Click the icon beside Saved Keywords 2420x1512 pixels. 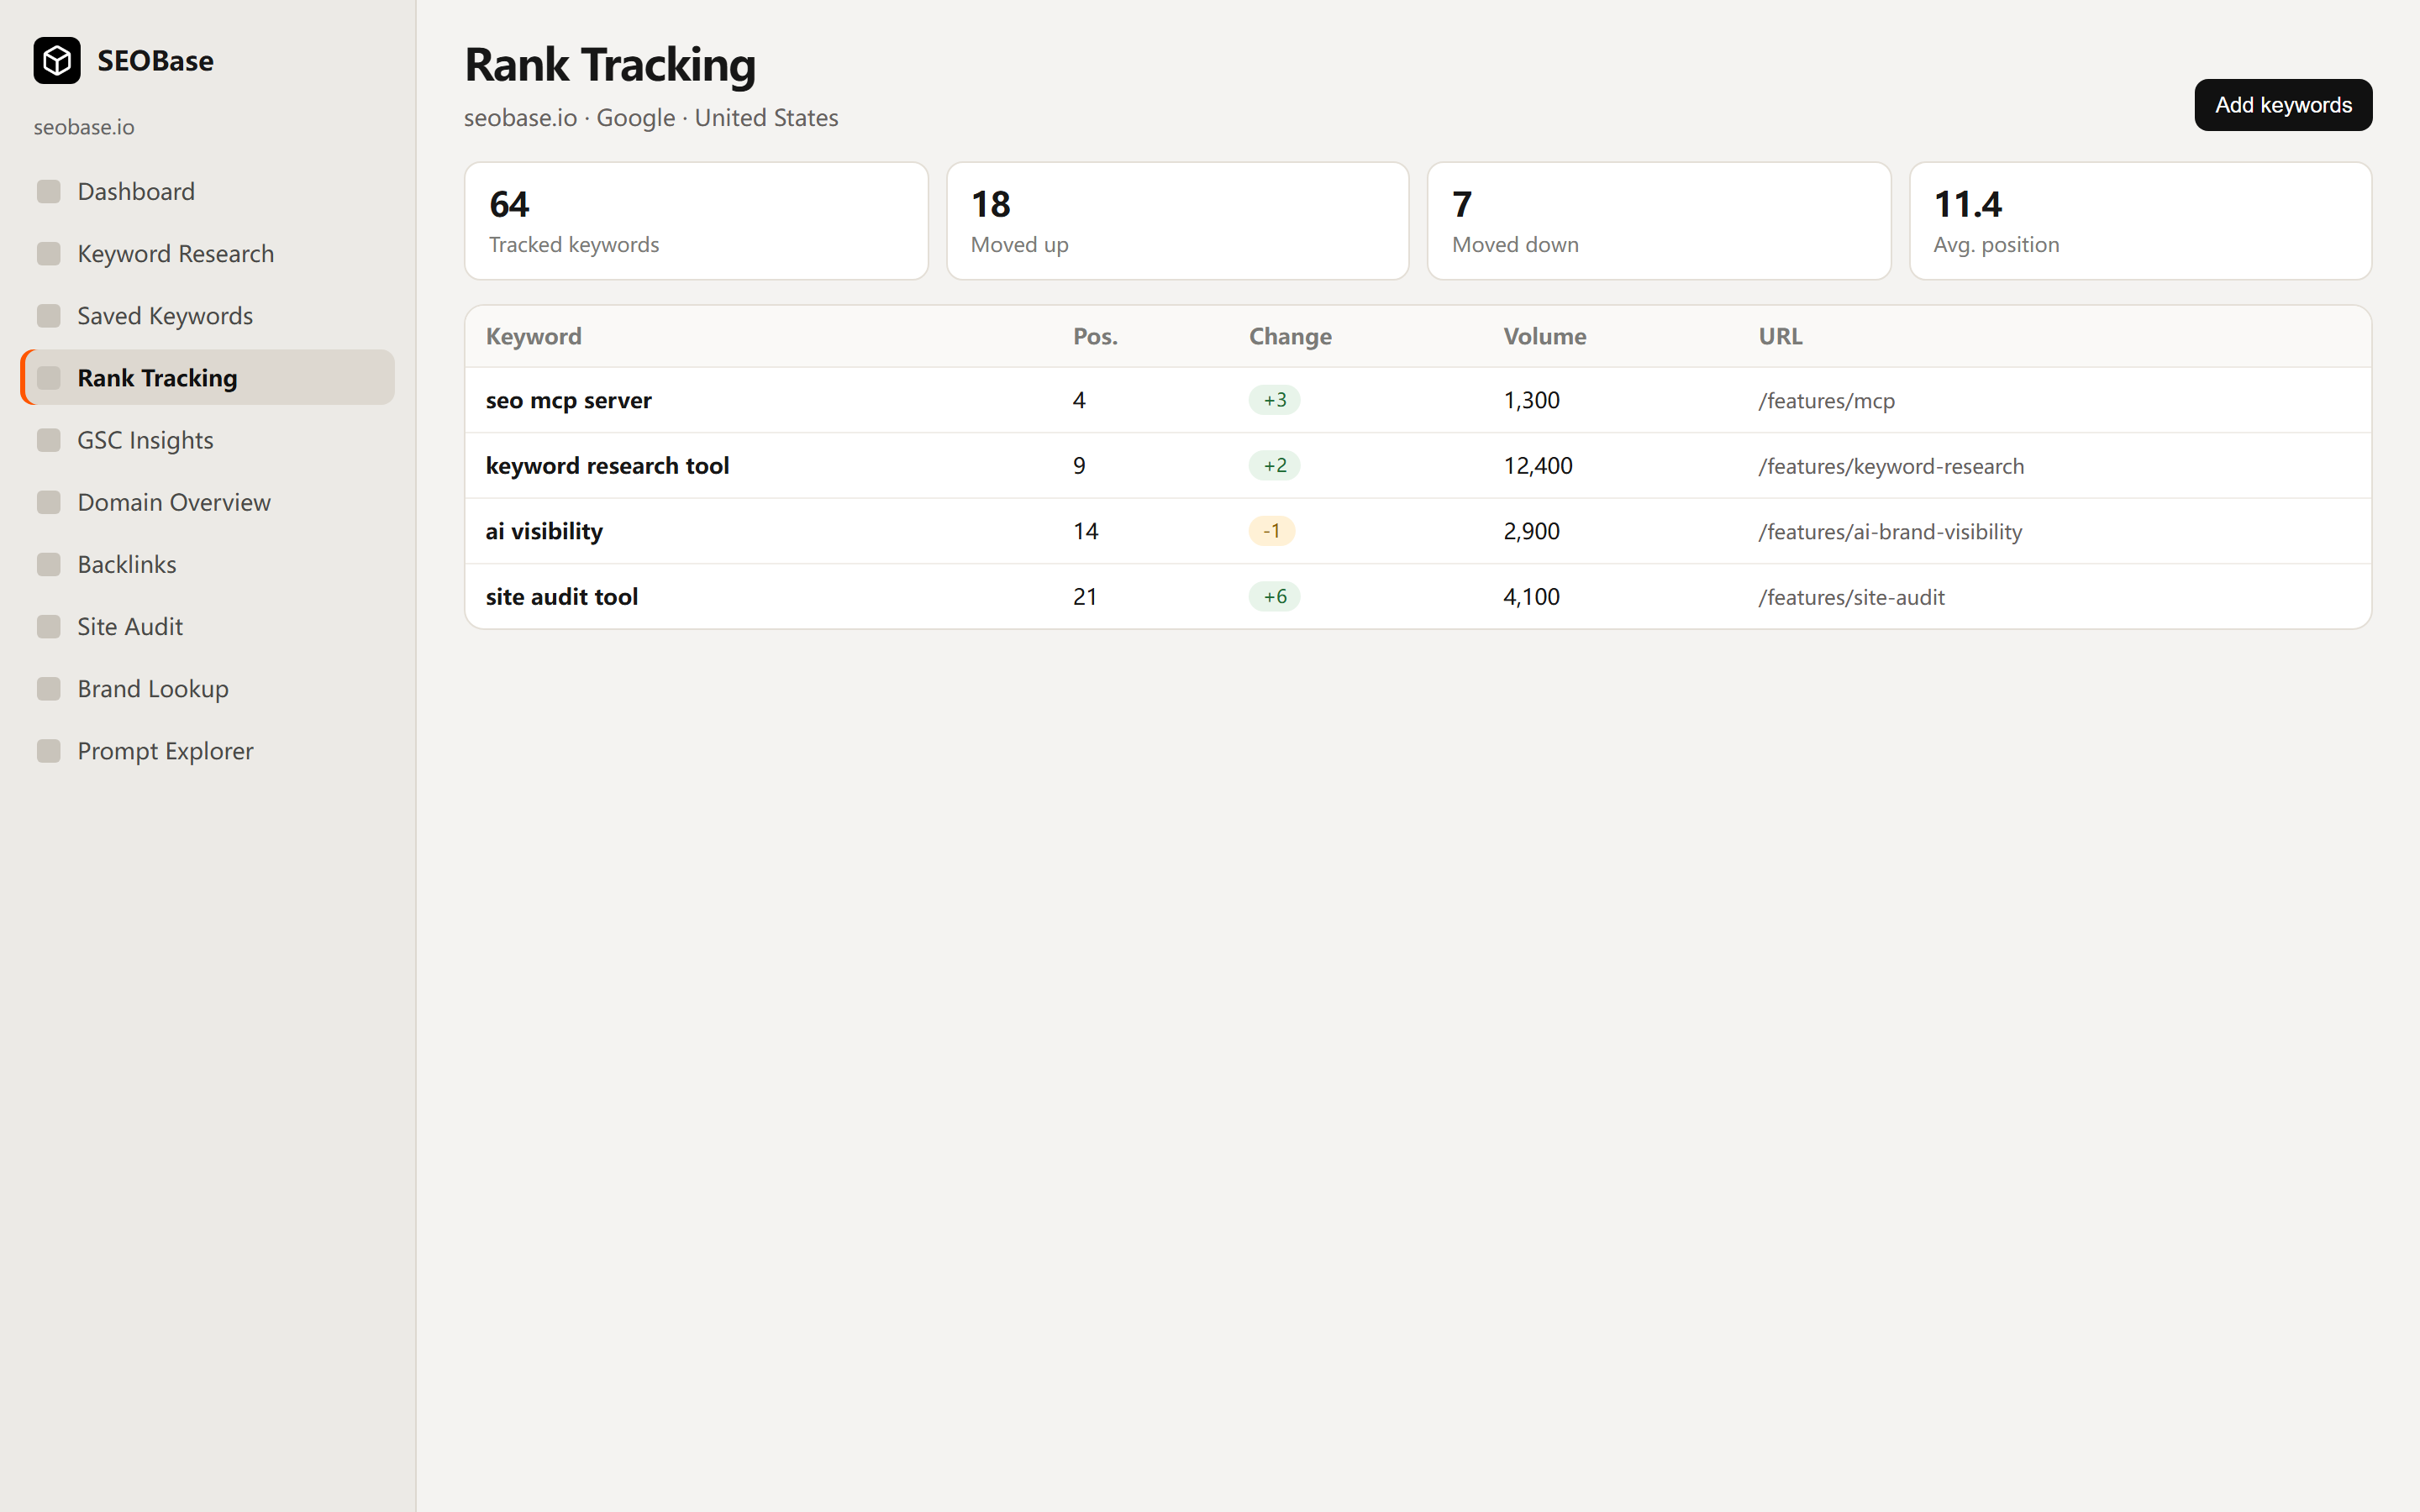click(49, 315)
